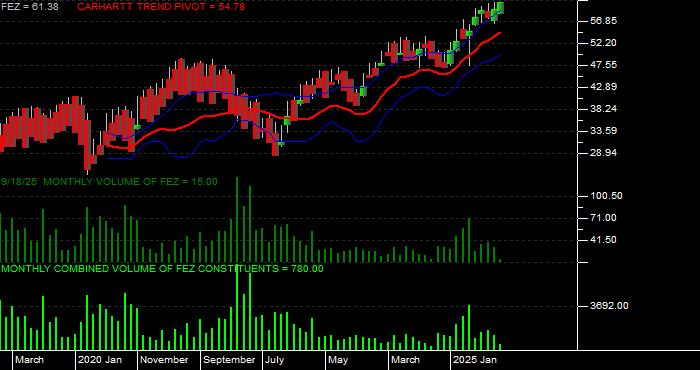Select the MONTHLY COMBINED VOLUME OF FEZ CONSTITUENTS label
Screen dimensions: 700x370
coord(162,269)
